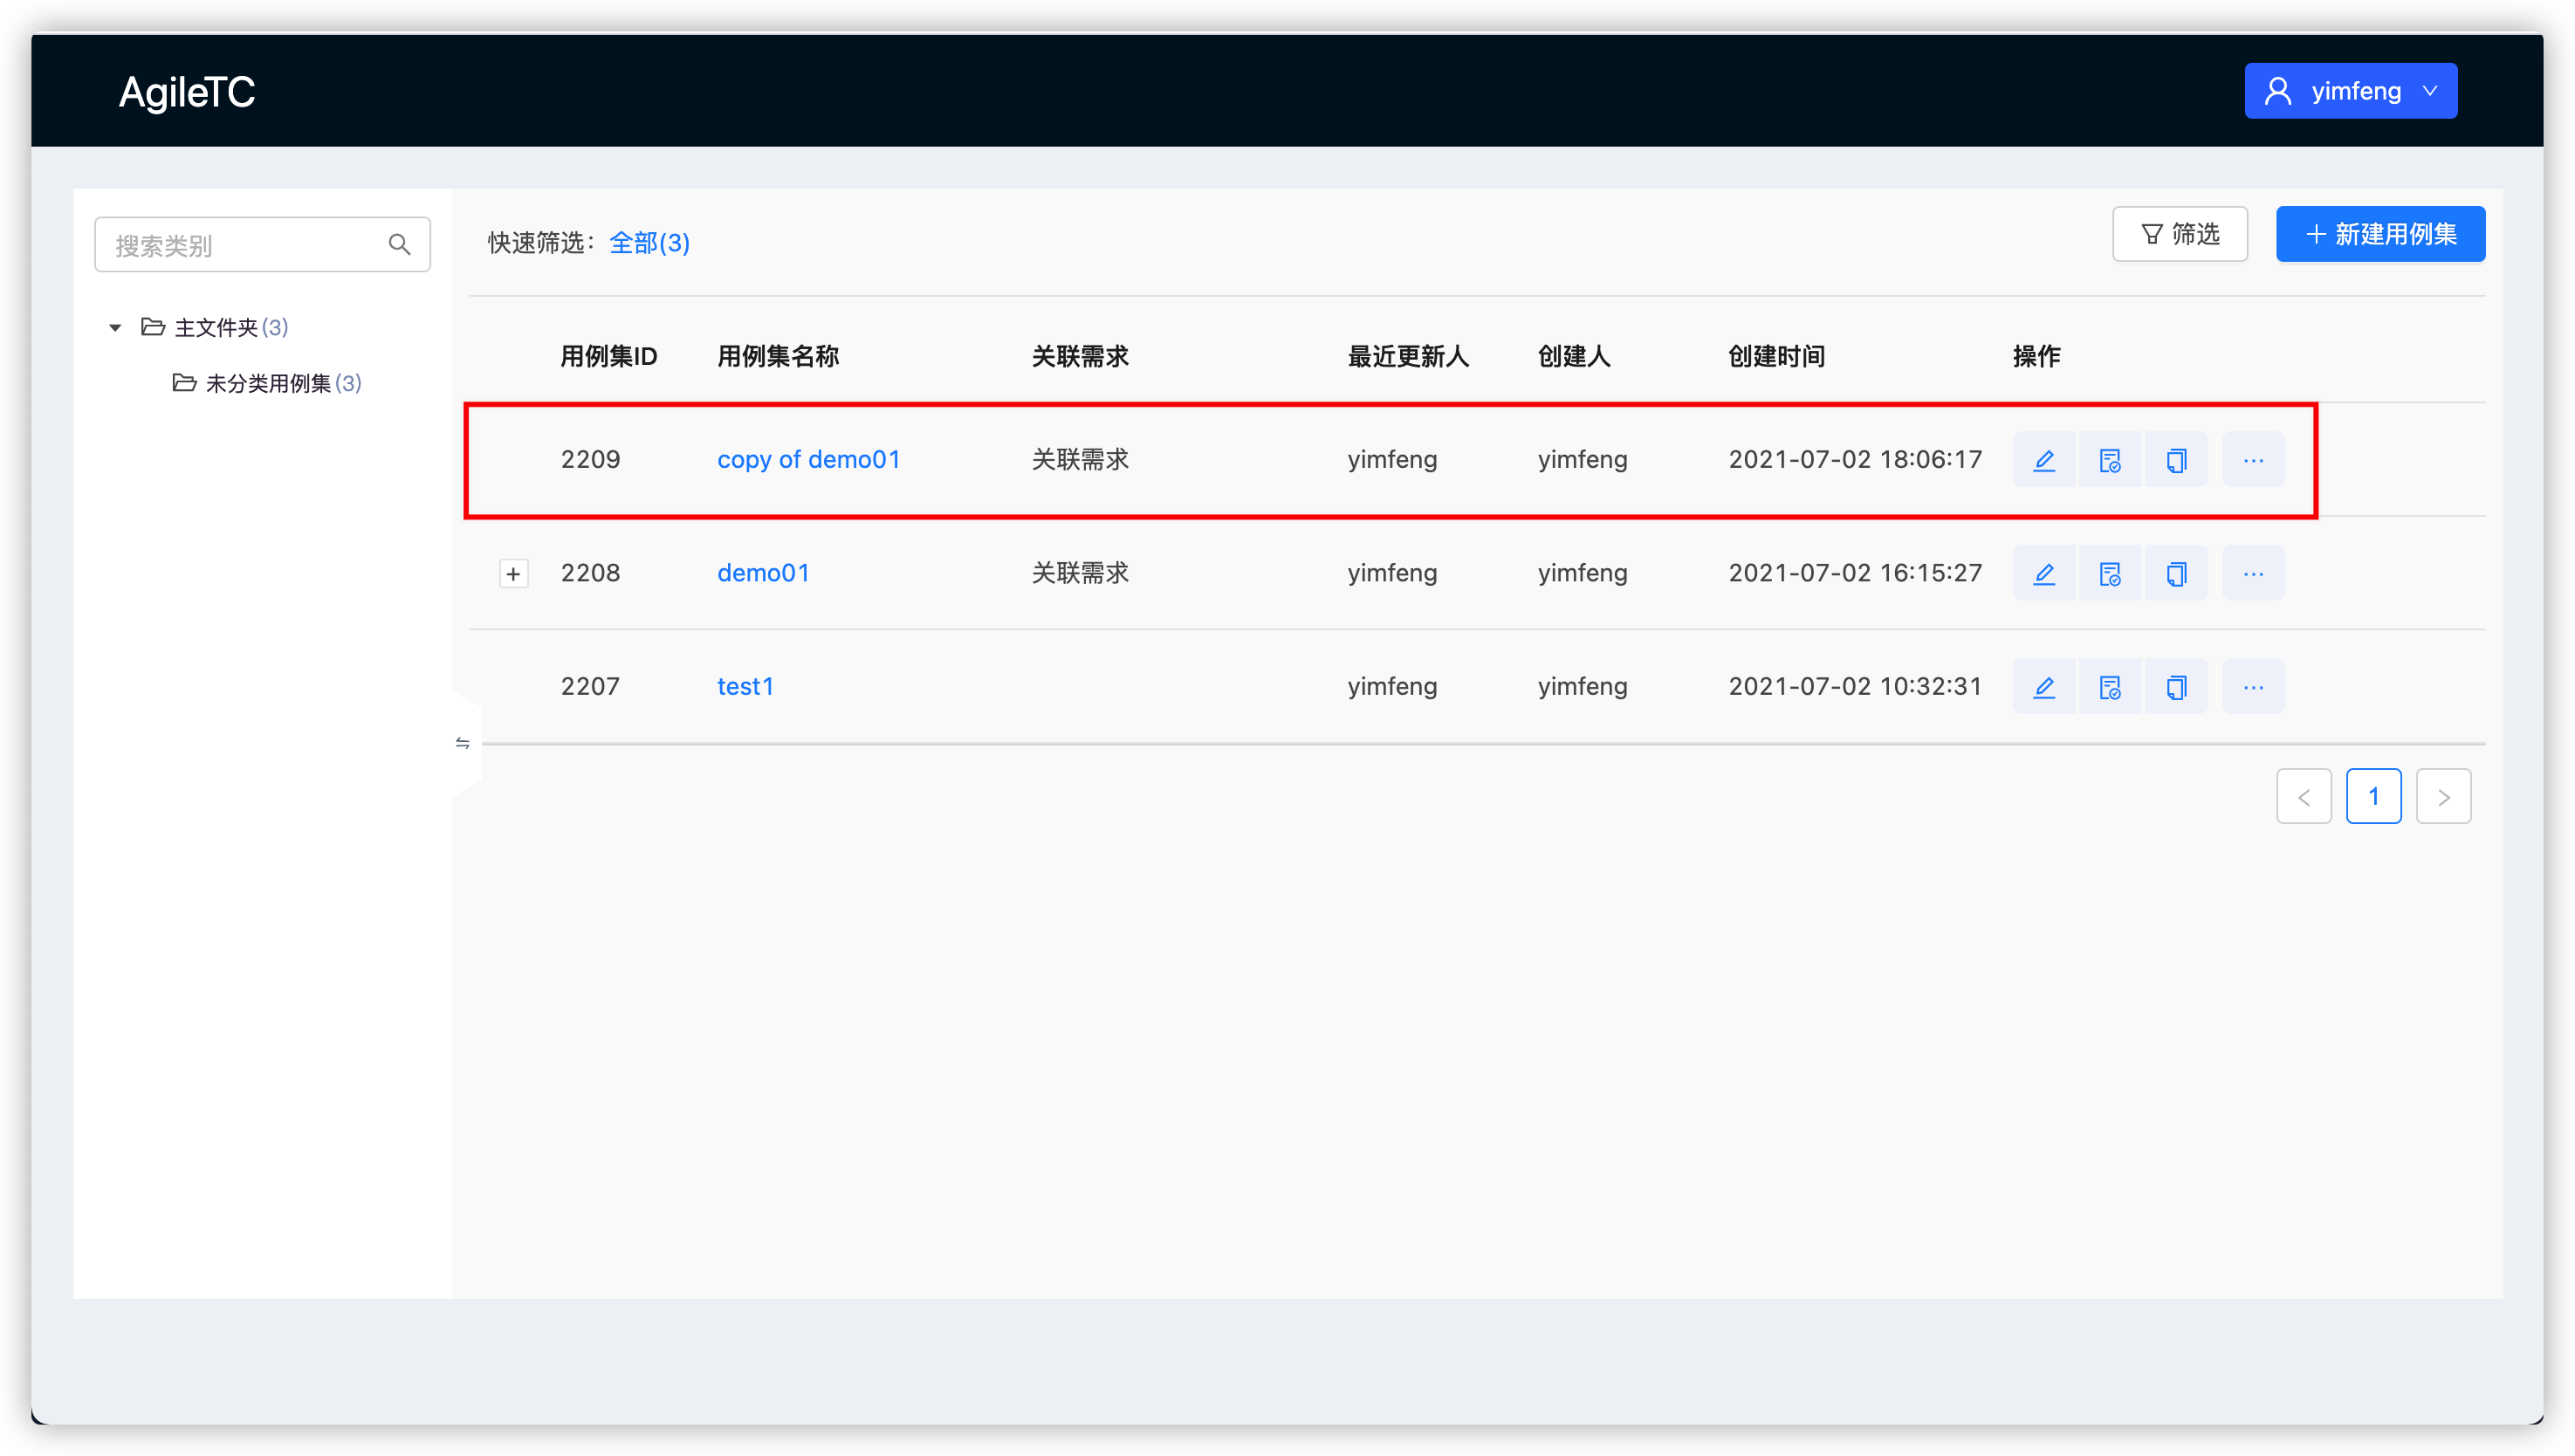Open the task record icon for 2209
This screenshot has height=1456, width=2575.
[2109, 460]
